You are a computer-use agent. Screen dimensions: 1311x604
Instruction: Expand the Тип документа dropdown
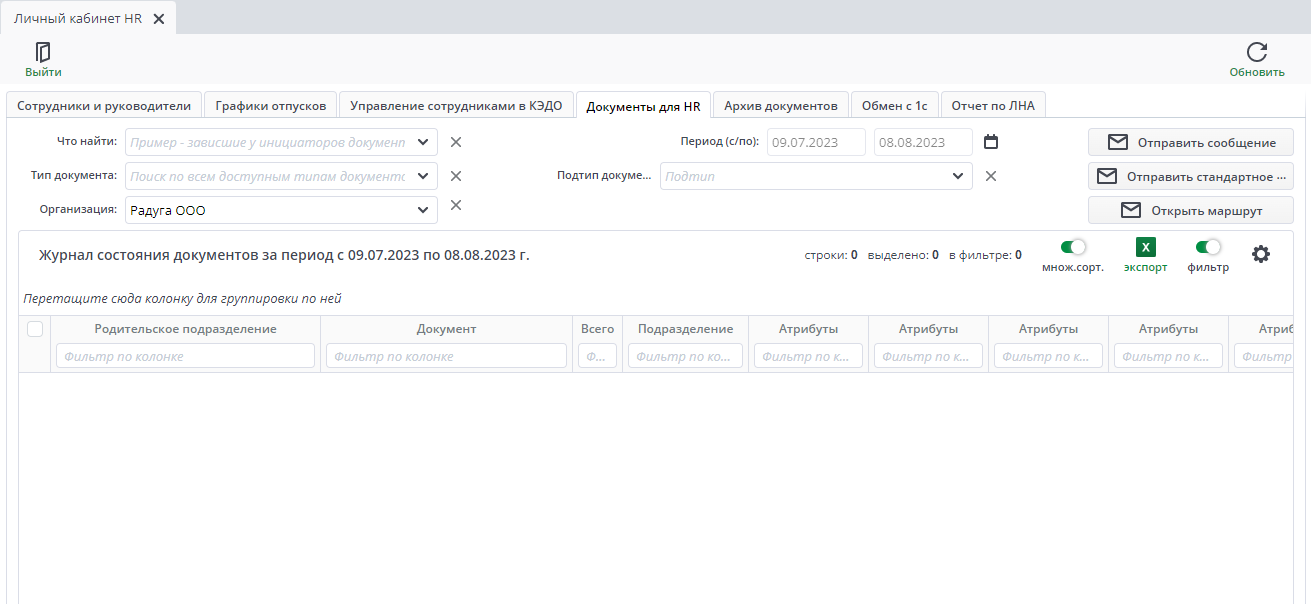coord(423,176)
